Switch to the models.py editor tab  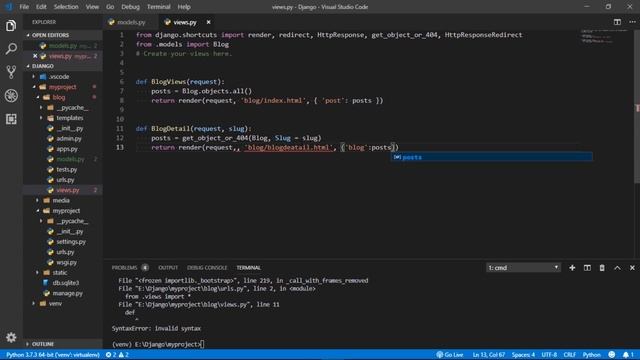point(131,22)
